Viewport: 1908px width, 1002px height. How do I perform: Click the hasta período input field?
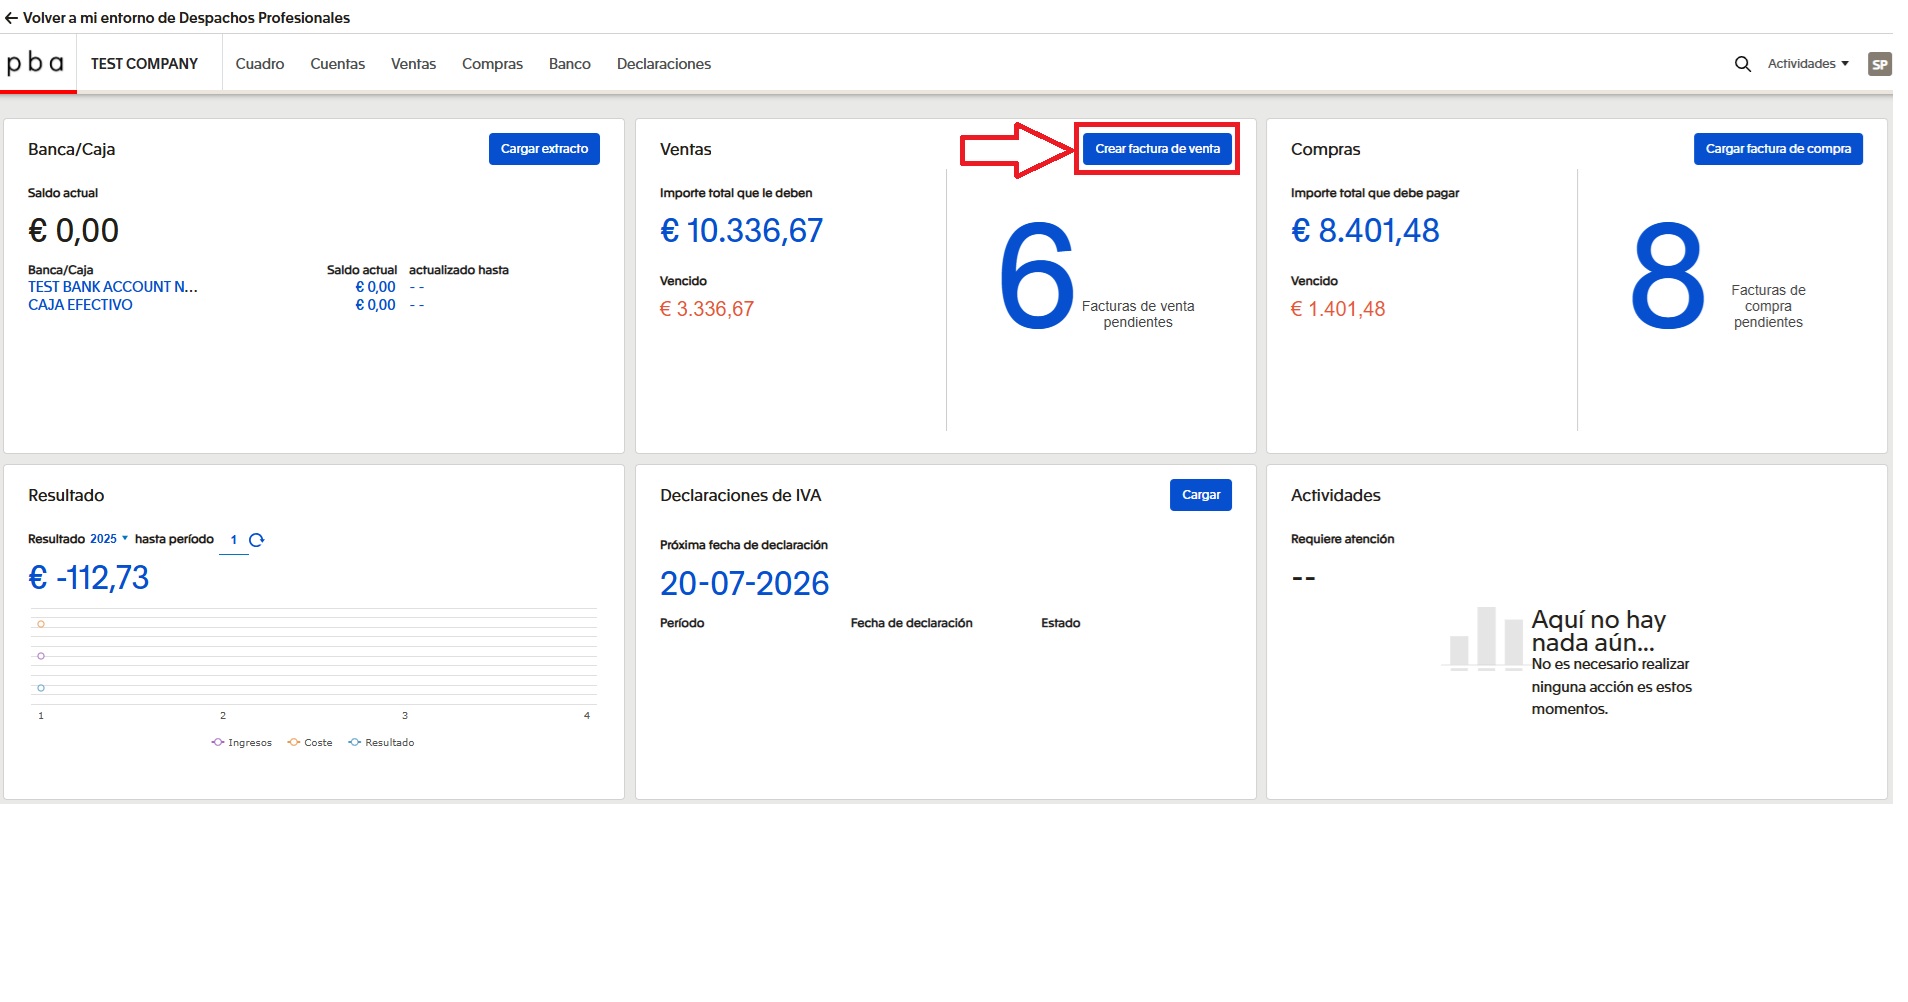[233, 540]
